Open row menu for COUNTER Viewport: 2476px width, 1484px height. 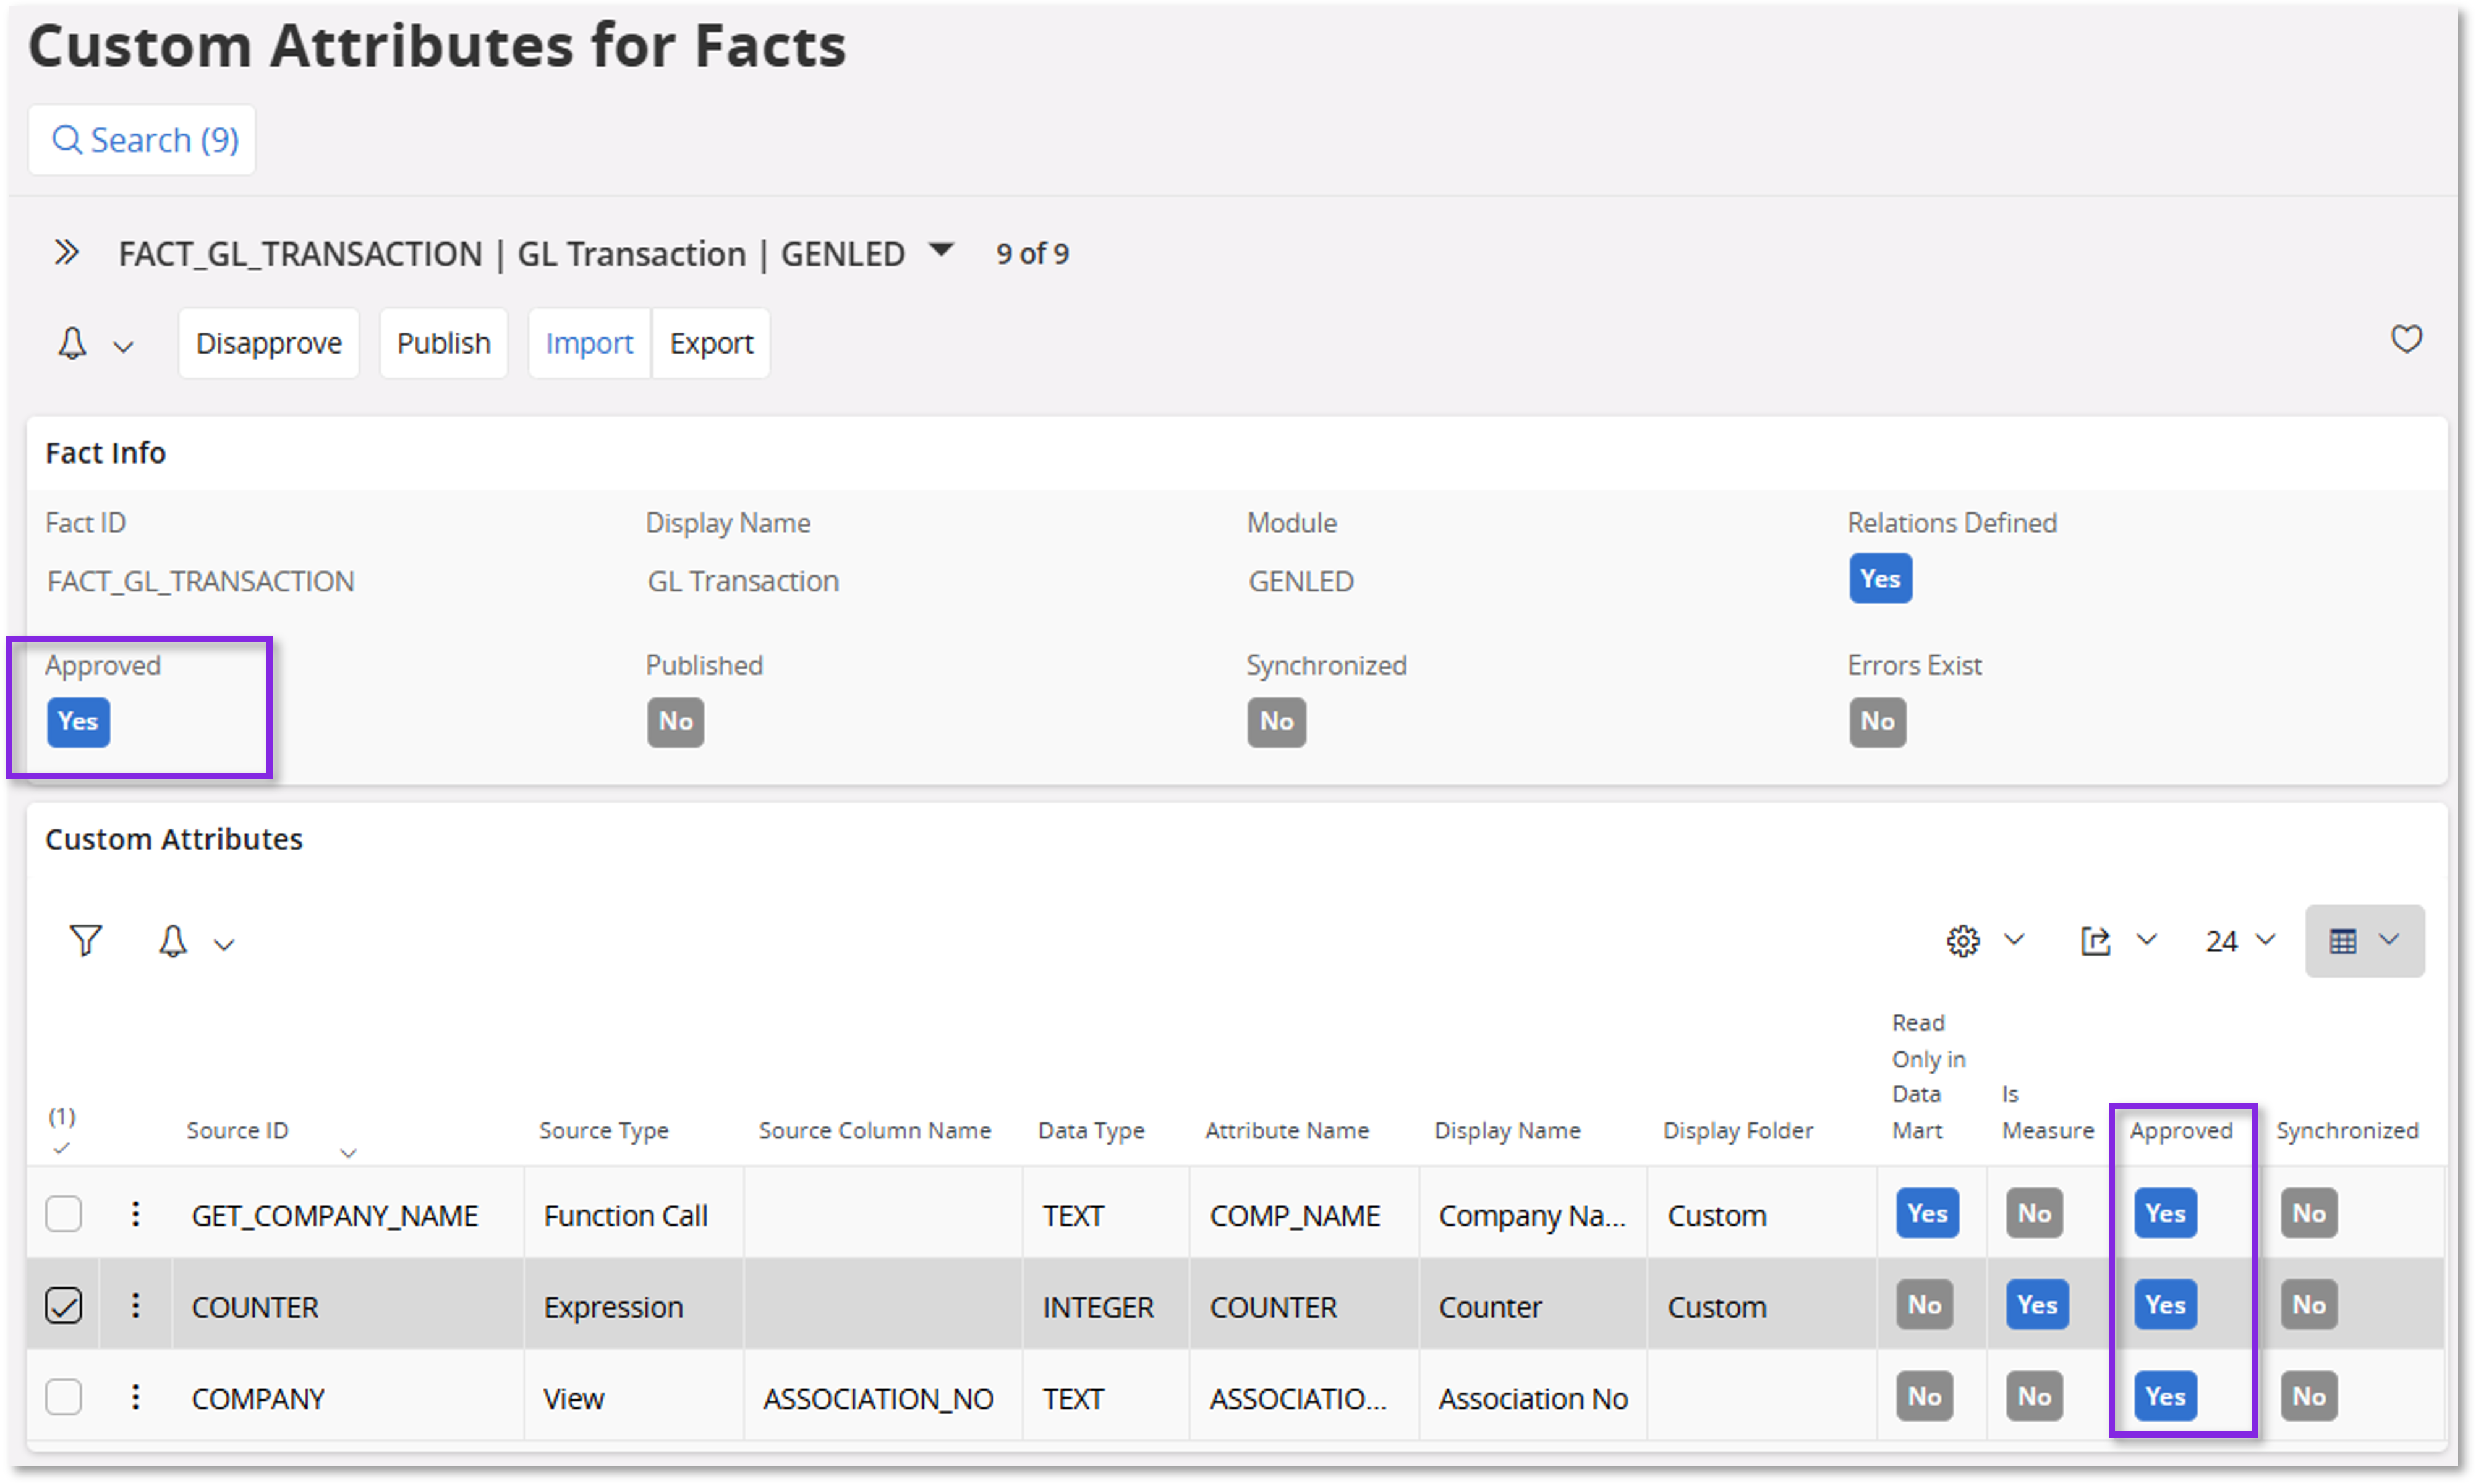pyautogui.click(x=135, y=1305)
